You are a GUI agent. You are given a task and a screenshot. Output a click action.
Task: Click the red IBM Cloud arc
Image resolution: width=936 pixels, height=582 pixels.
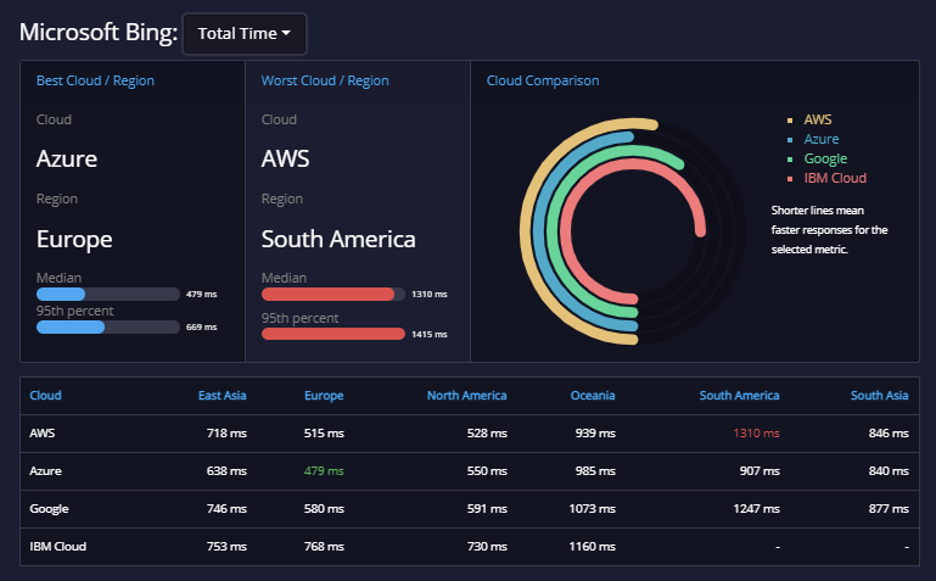click(566, 232)
